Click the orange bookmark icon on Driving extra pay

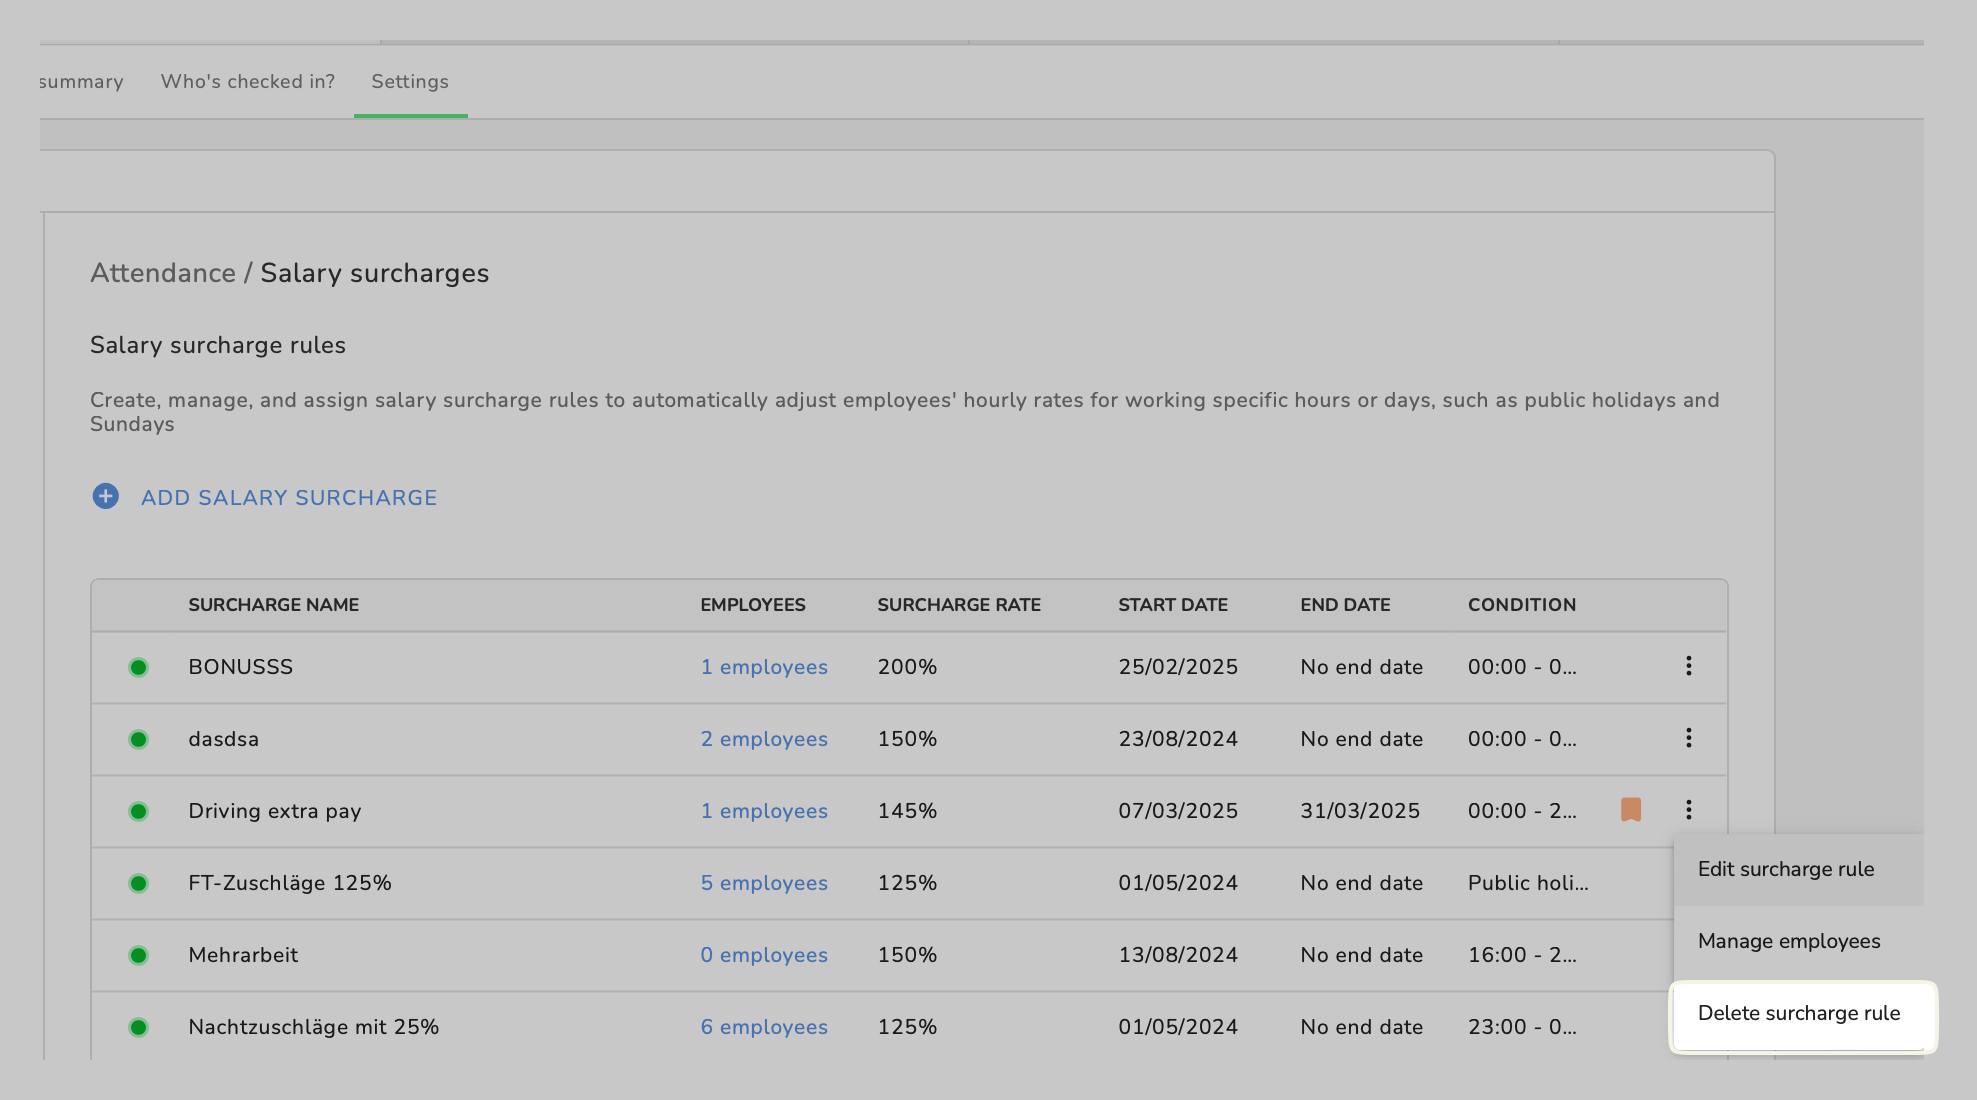pyautogui.click(x=1630, y=809)
